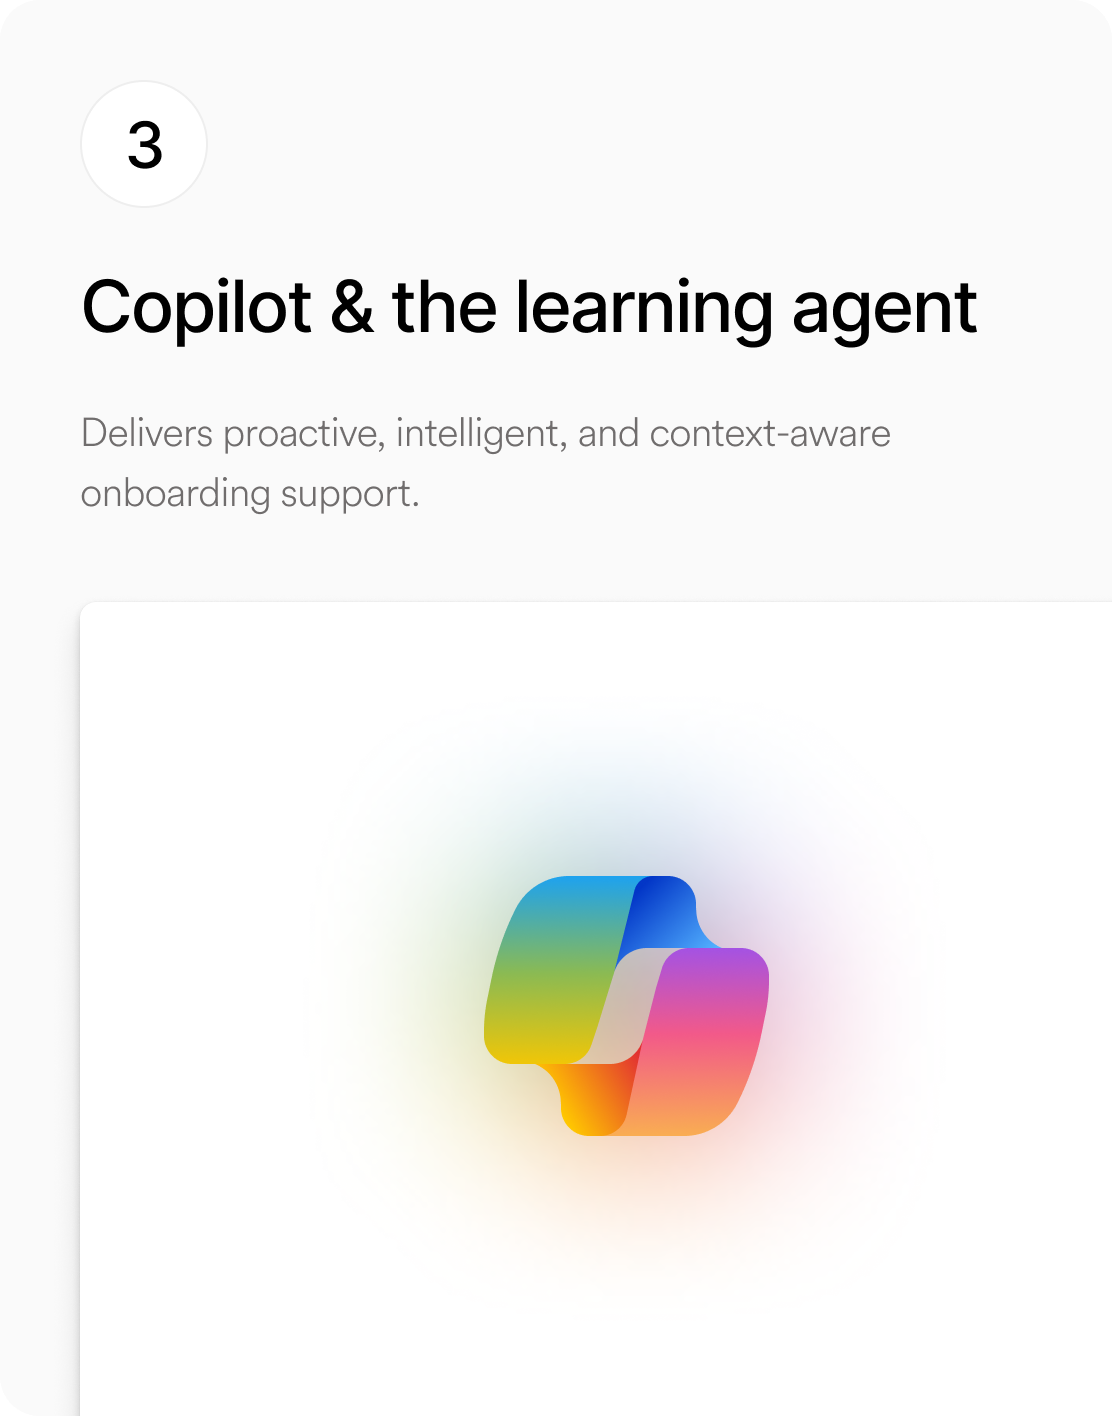Click the context-aware text in the description
The width and height of the screenshot is (1112, 1416).
770,434
